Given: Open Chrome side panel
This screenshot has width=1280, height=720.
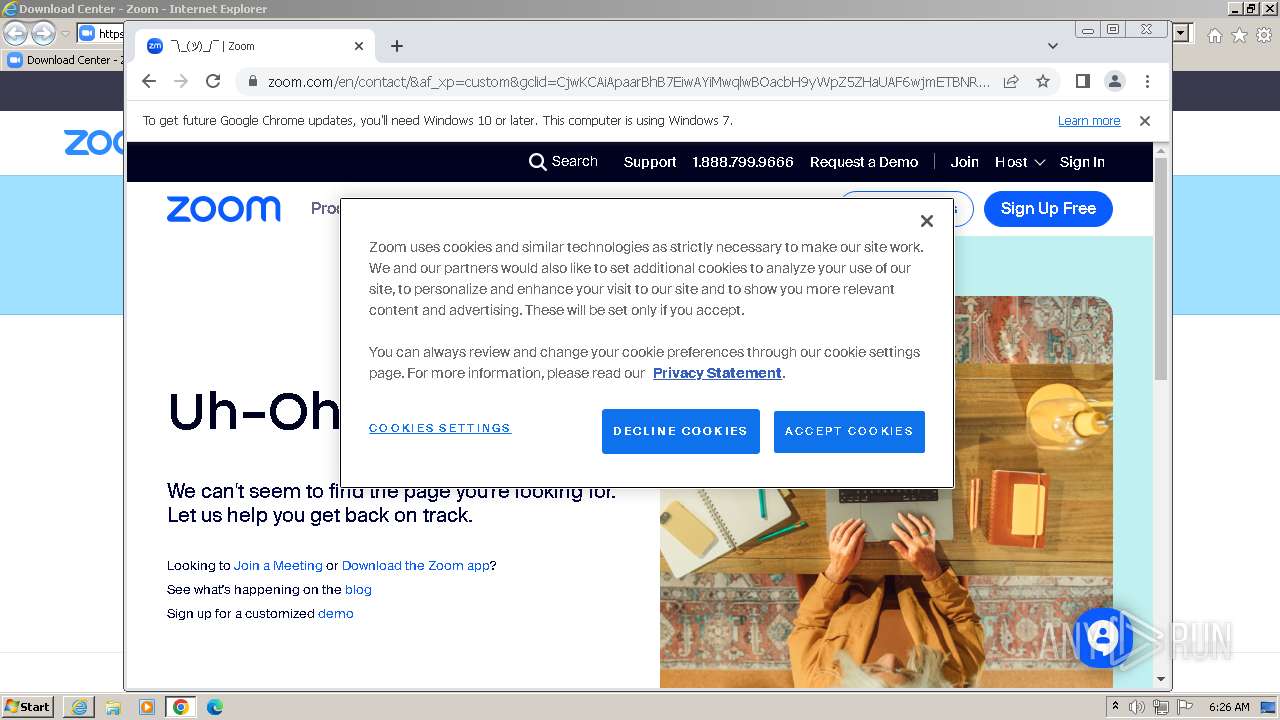Looking at the screenshot, I should click(1083, 81).
